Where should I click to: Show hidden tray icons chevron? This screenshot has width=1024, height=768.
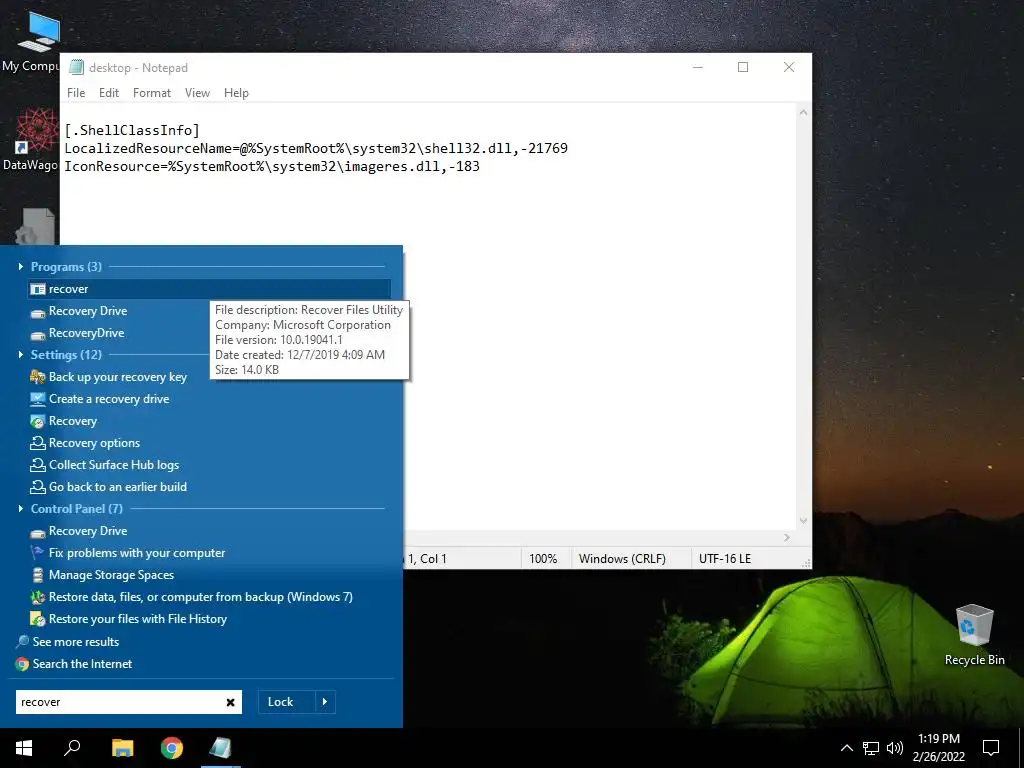(846, 748)
